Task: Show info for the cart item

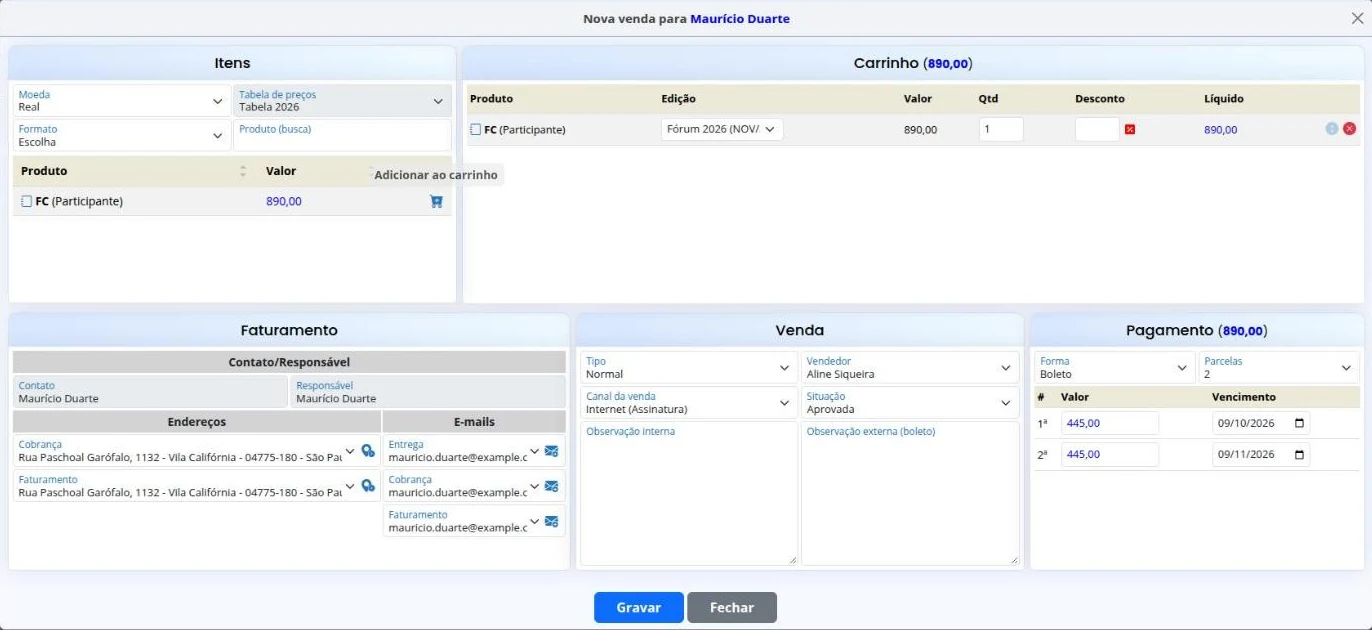Action: click(1332, 129)
